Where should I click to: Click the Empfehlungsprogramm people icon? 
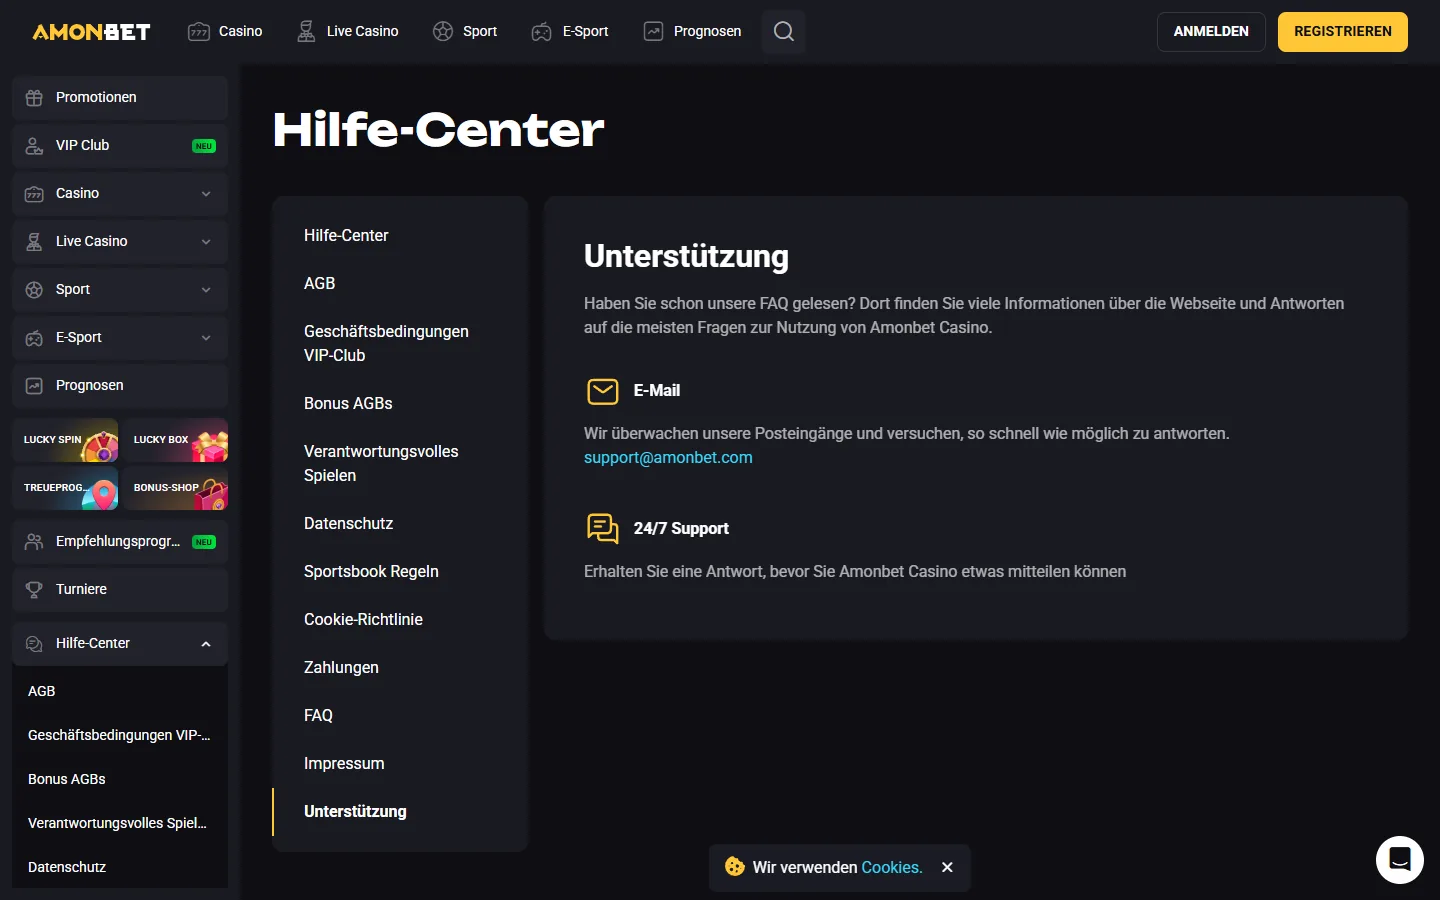click(x=34, y=541)
